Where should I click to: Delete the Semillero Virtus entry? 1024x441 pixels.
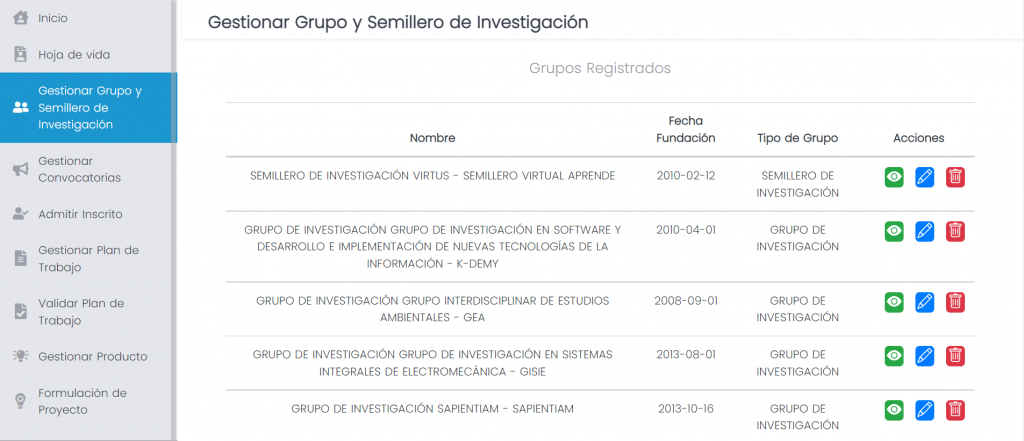pyautogui.click(x=956, y=177)
